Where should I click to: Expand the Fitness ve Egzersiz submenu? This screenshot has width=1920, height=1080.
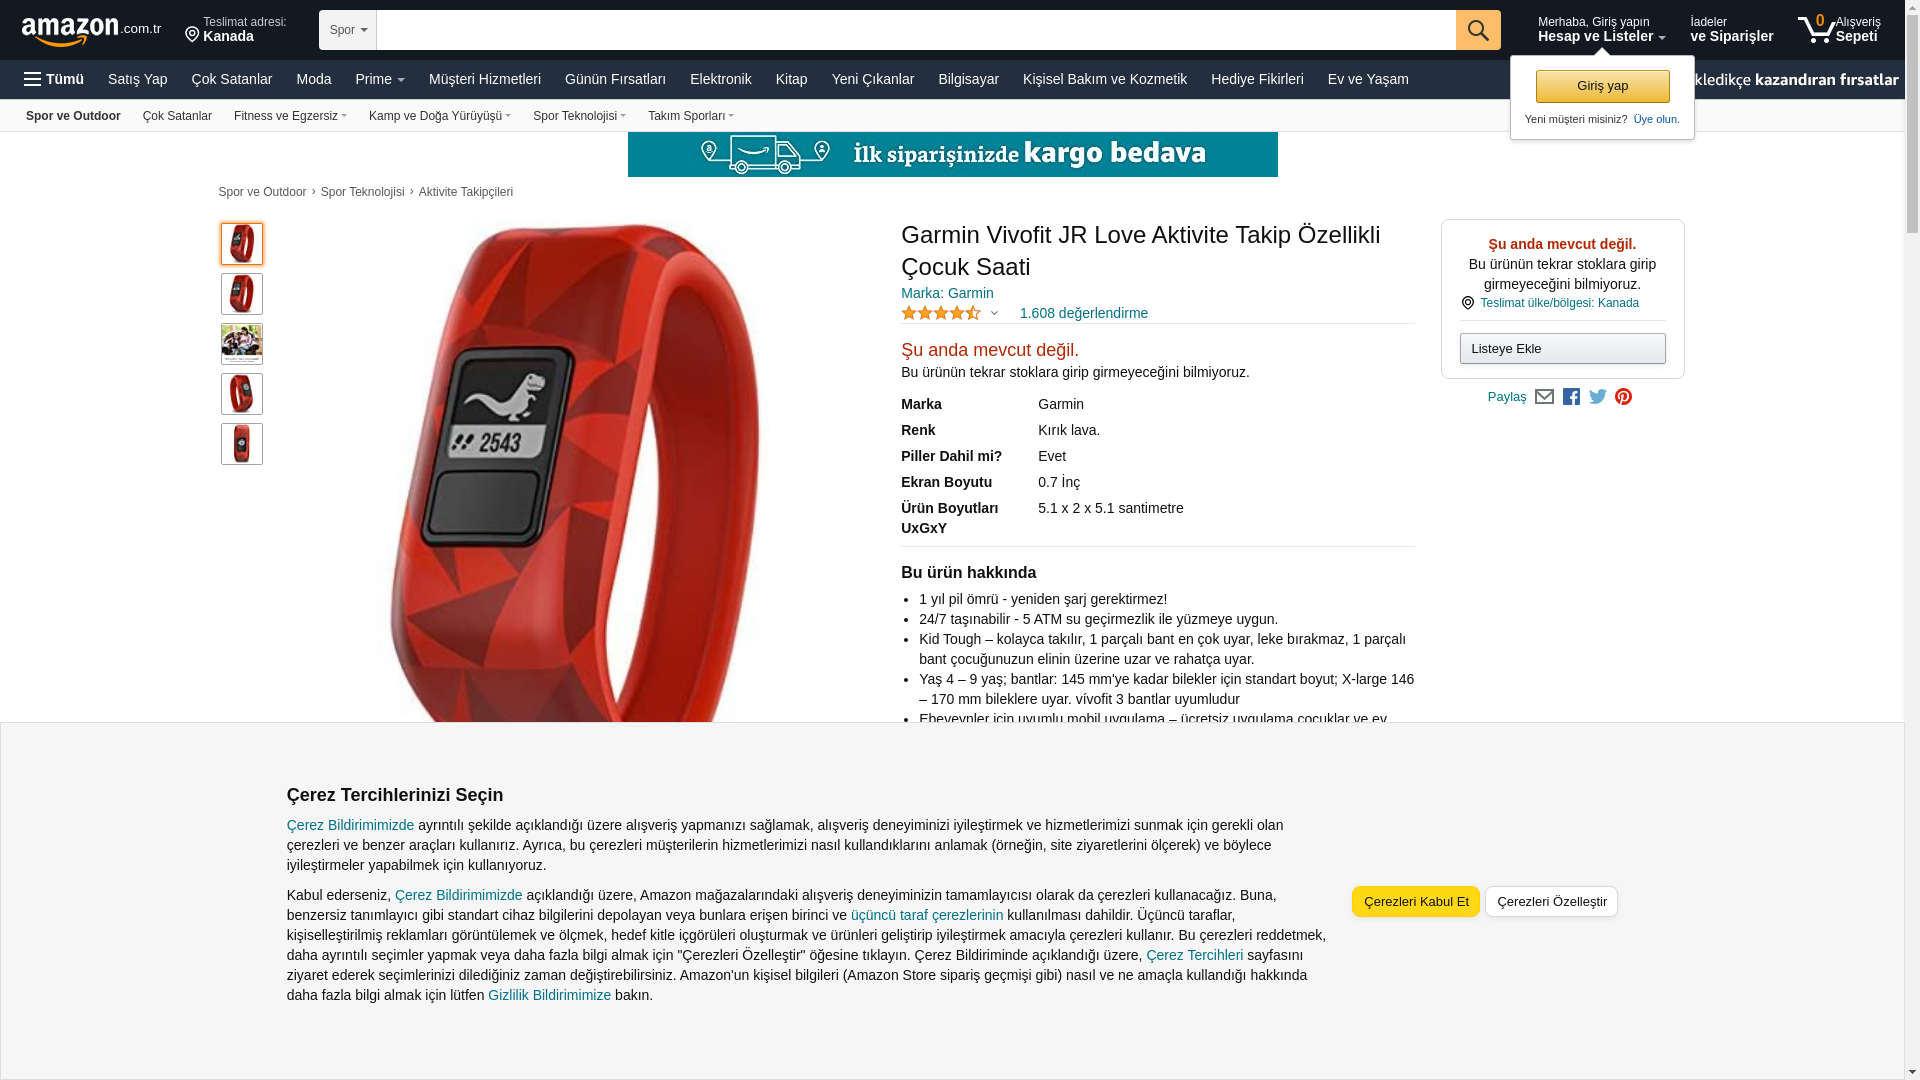point(290,116)
